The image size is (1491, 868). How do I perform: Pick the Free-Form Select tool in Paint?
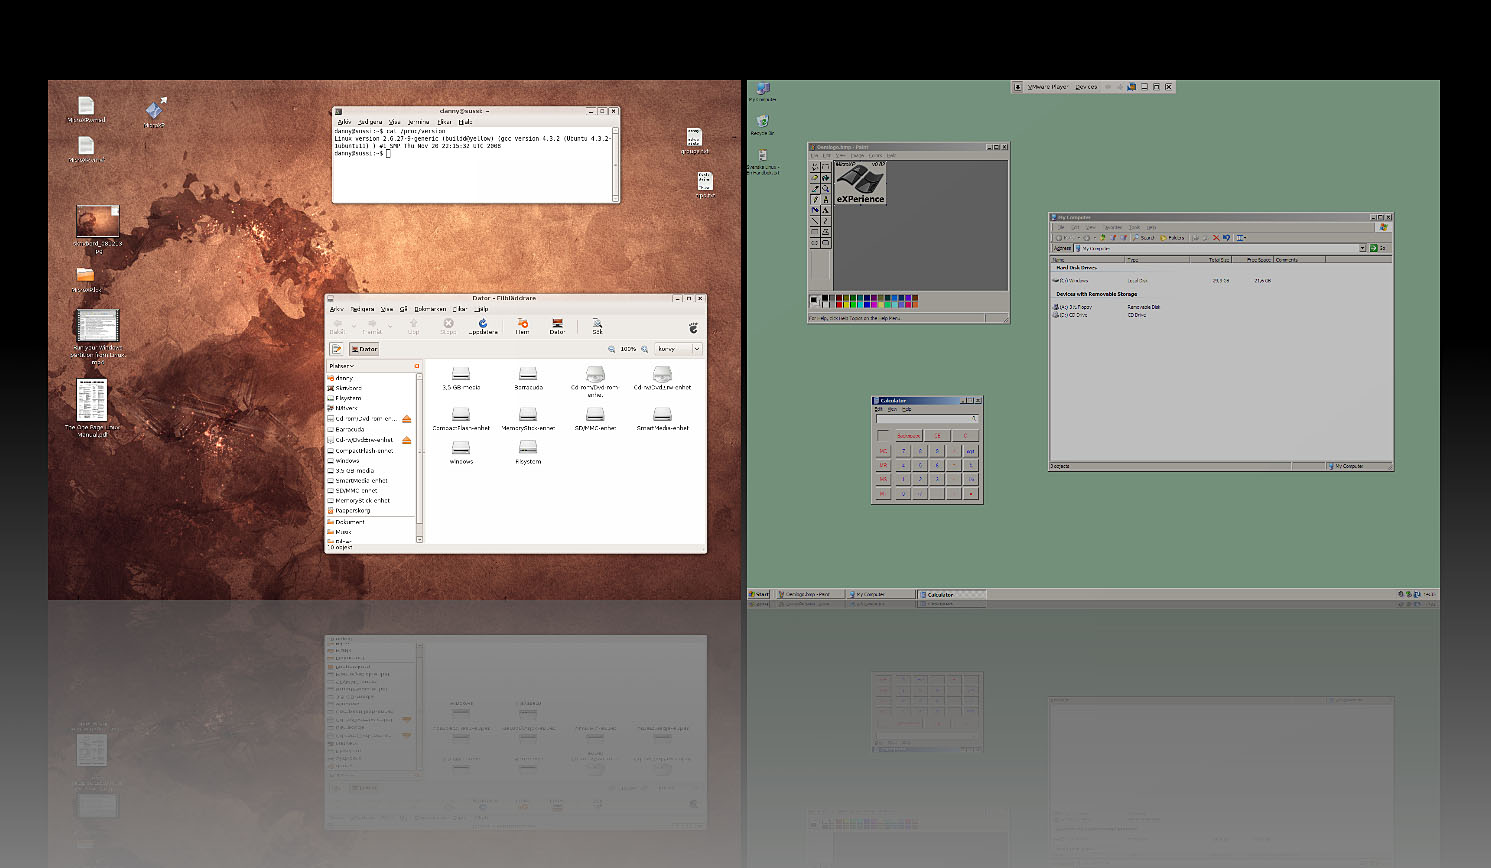pos(815,167)
